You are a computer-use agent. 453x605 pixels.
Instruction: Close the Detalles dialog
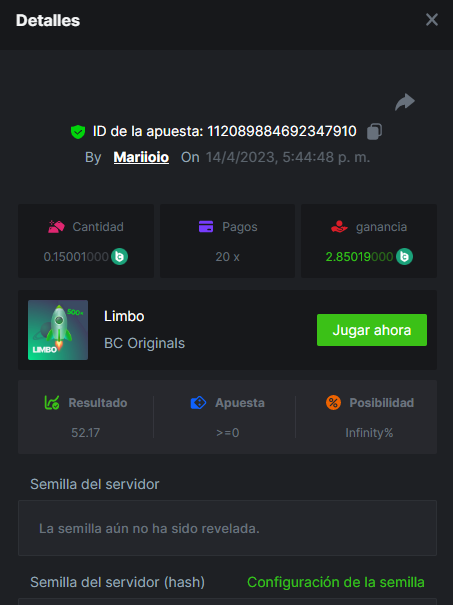point(432,19)
